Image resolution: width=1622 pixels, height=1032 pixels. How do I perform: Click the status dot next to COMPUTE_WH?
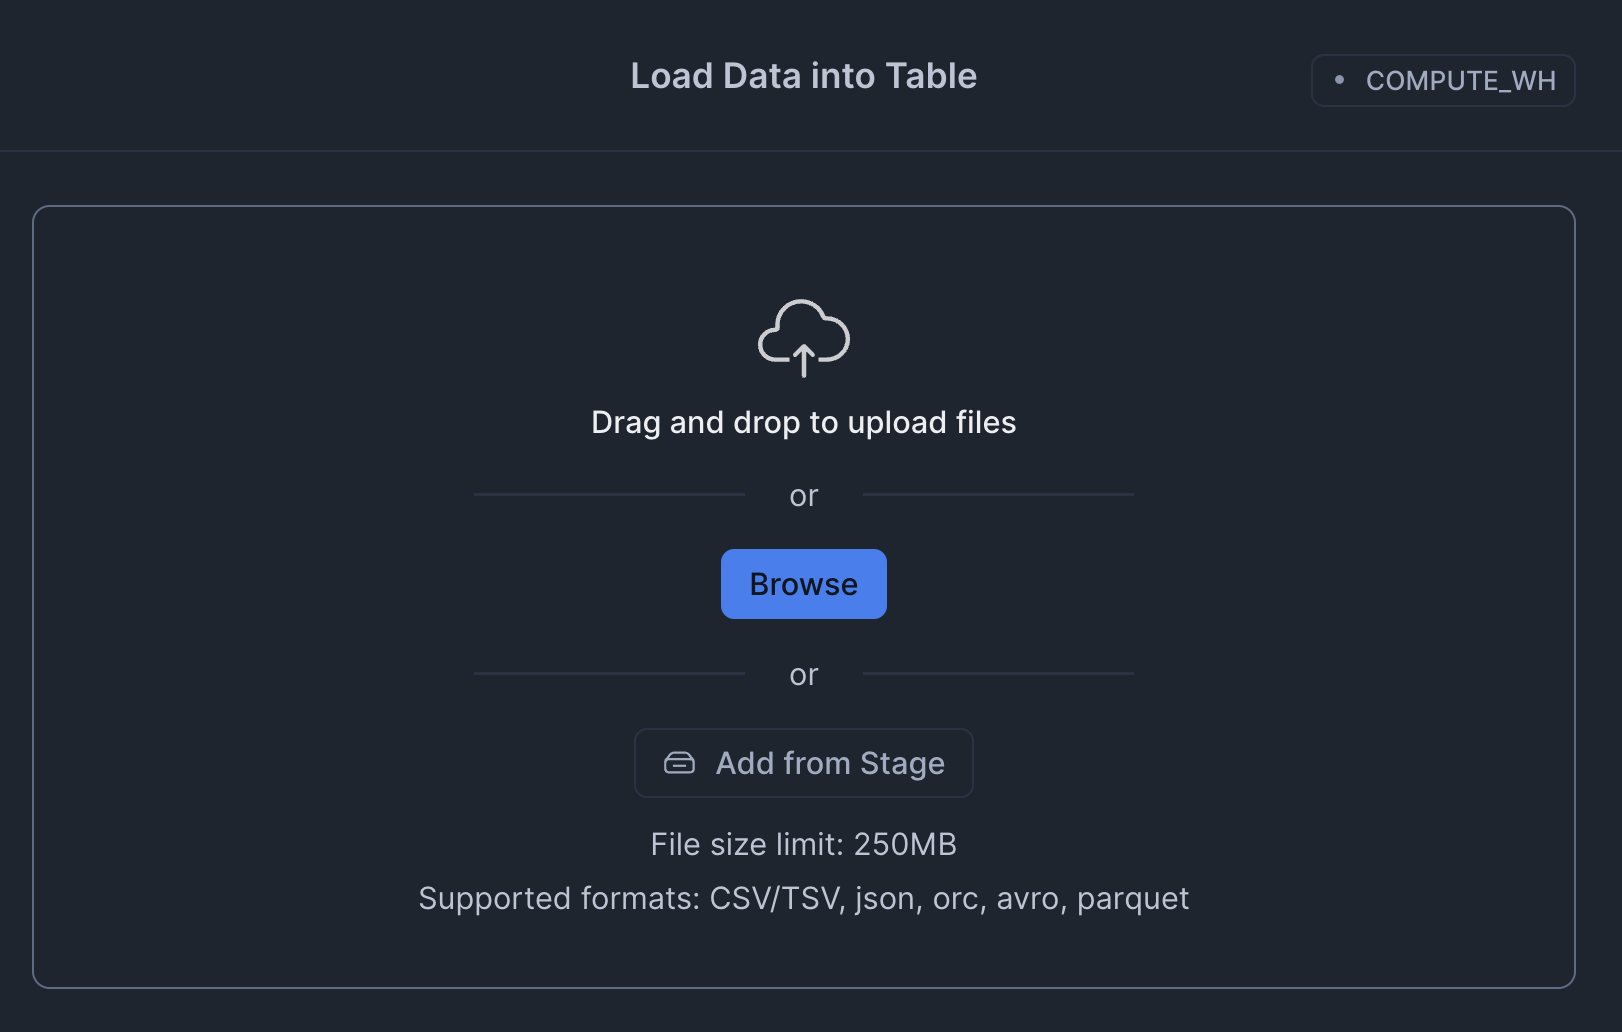1339,80
